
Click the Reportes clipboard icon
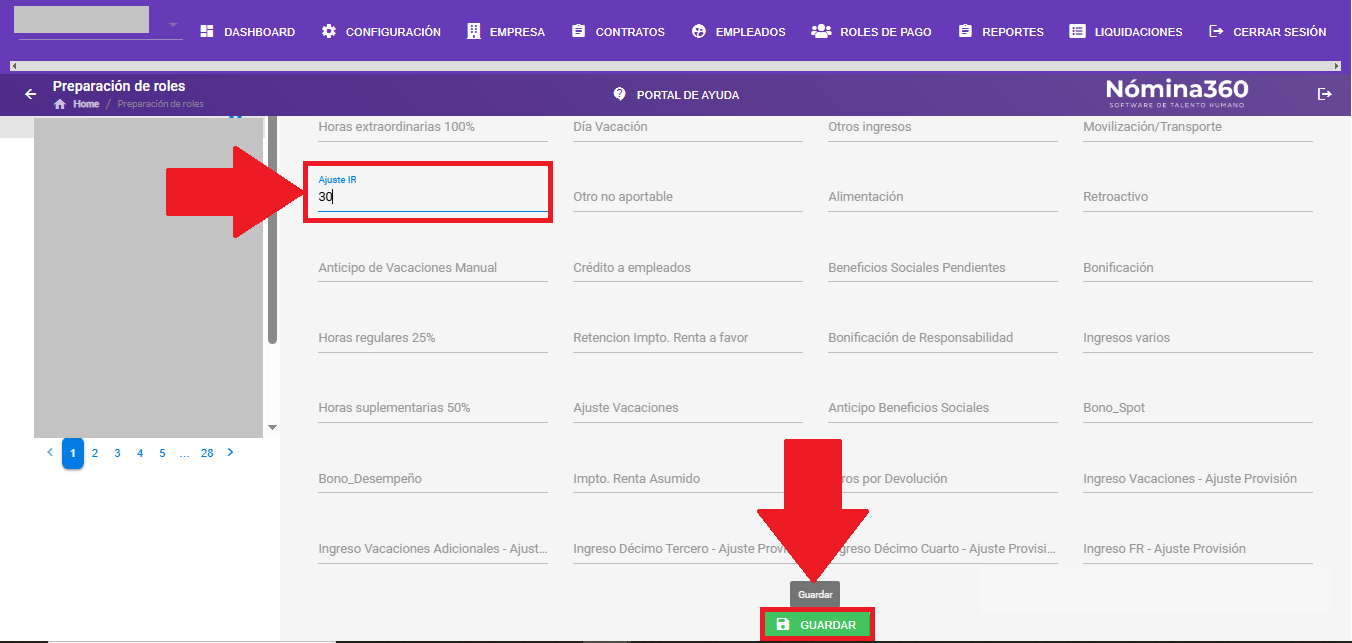(x=965, y=32)
